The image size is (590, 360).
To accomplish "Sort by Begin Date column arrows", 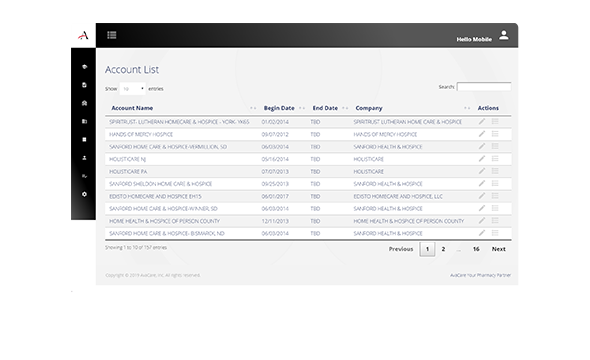I will [x=302, y=108].
